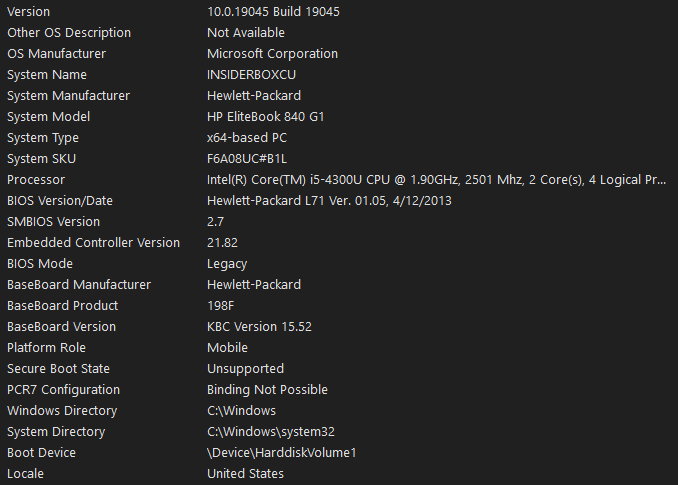Select the BaseBoard Product row
678x485 pixels.
62,306
